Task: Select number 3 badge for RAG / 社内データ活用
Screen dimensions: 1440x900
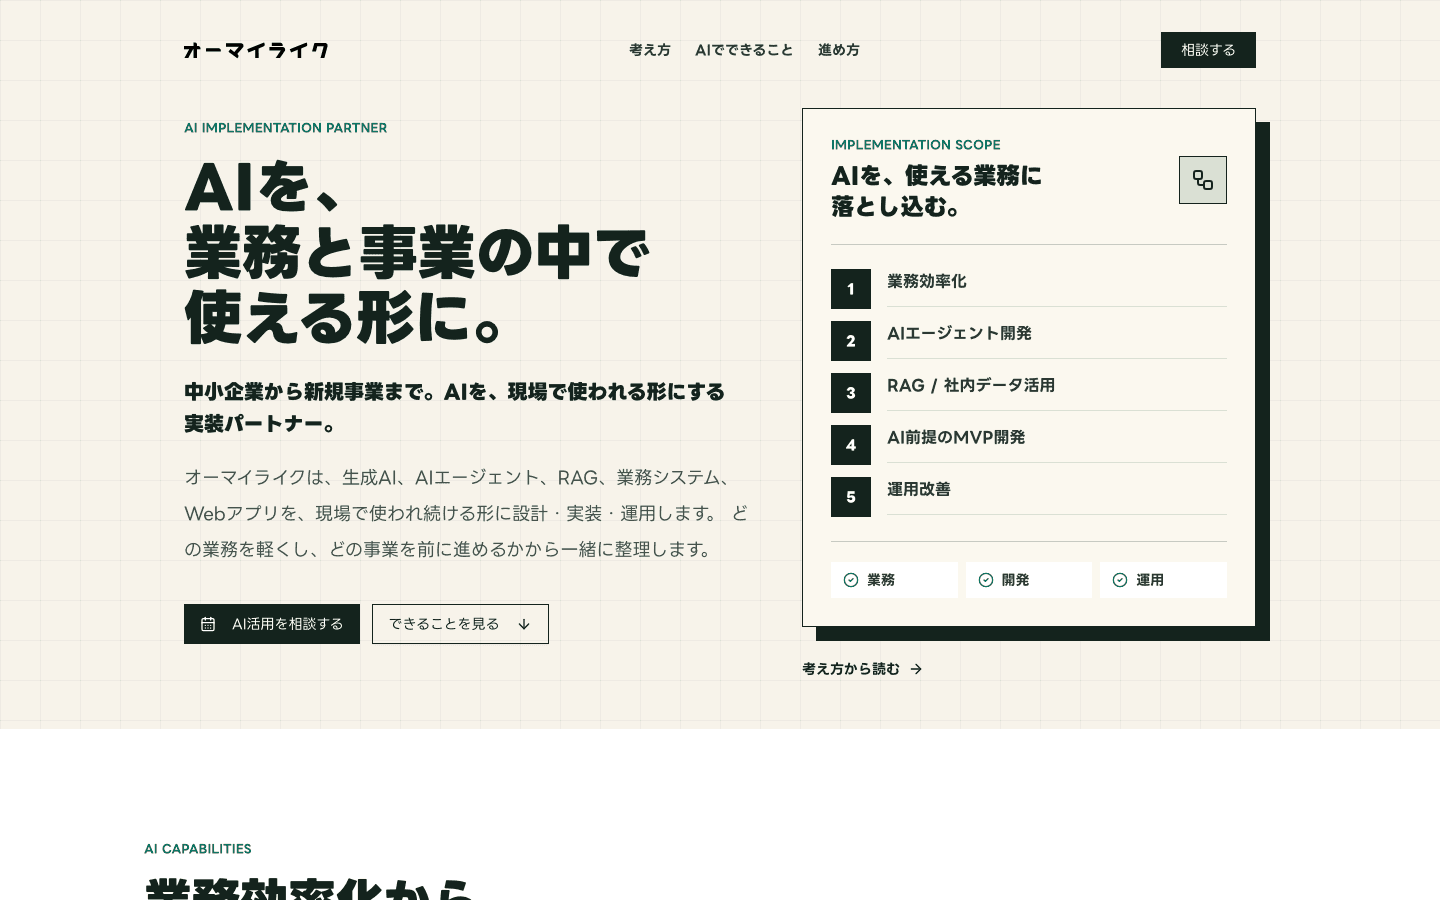Action: (851, 393)
